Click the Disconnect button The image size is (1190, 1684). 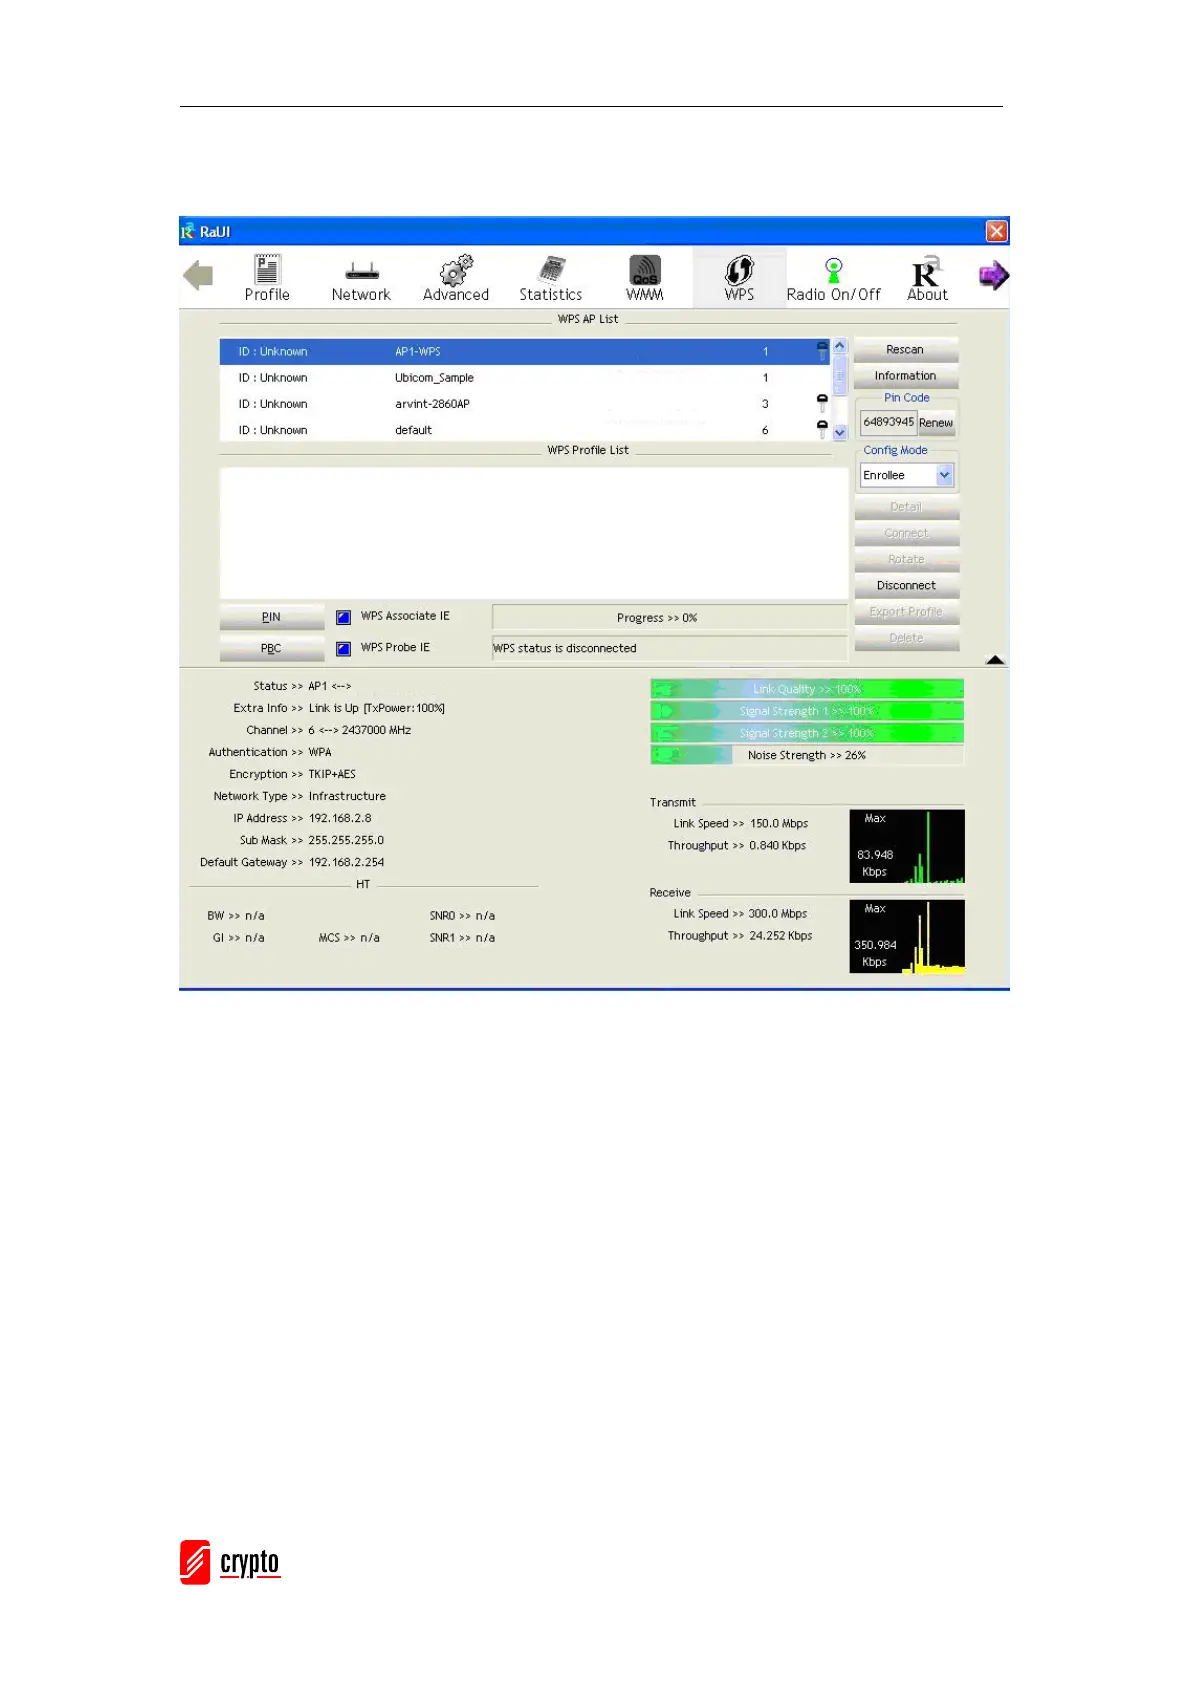906,586
